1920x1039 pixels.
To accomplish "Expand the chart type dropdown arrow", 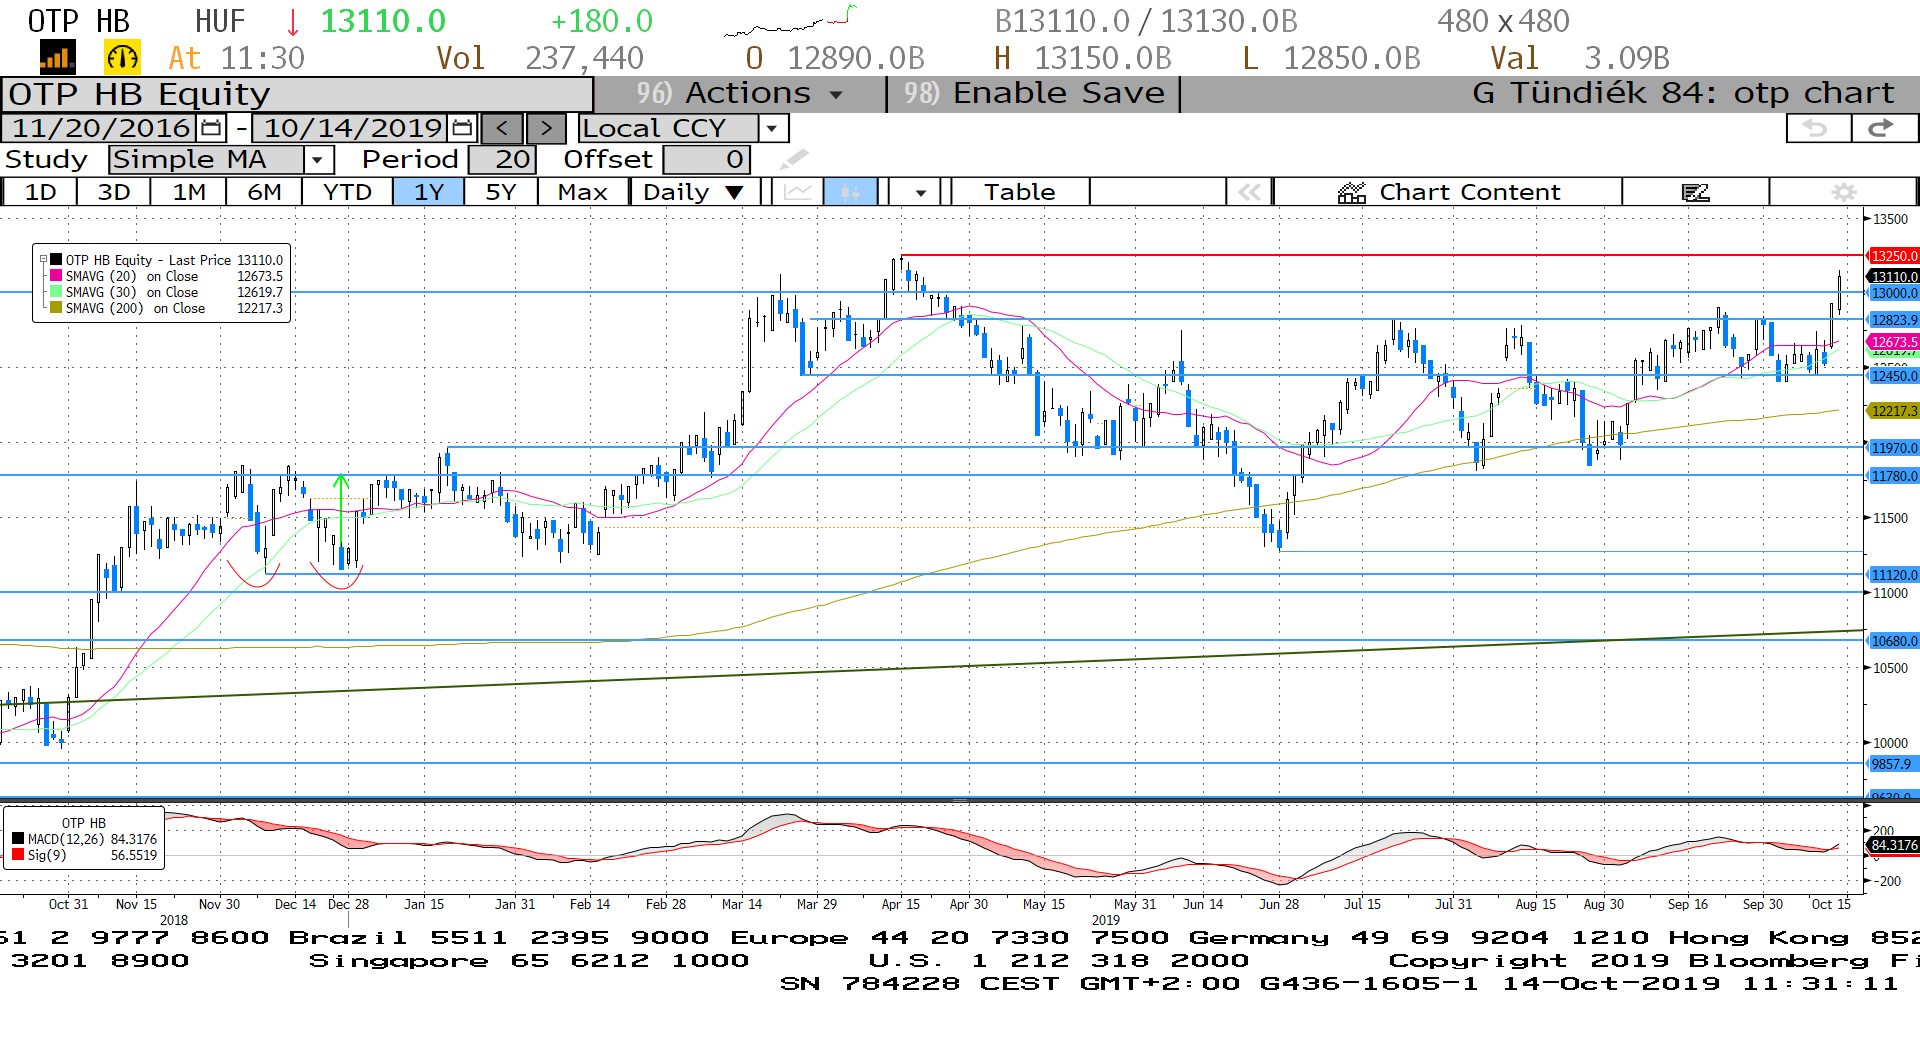I will (920, 192).
